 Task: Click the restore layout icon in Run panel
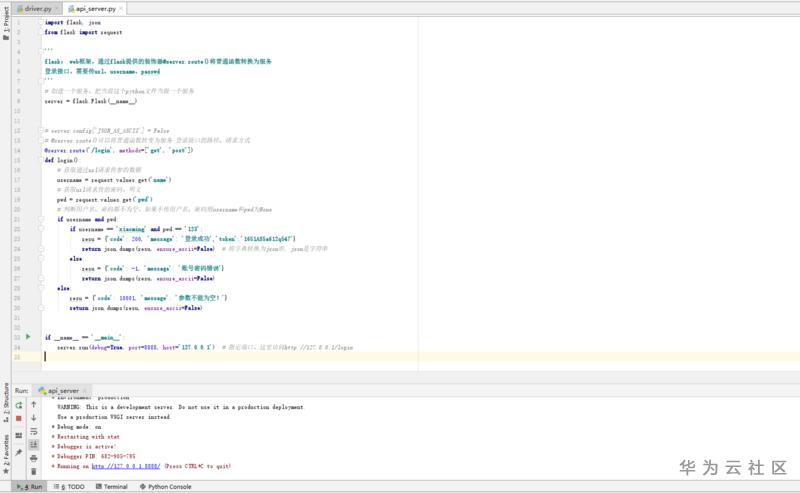click(x=19, y=435)
